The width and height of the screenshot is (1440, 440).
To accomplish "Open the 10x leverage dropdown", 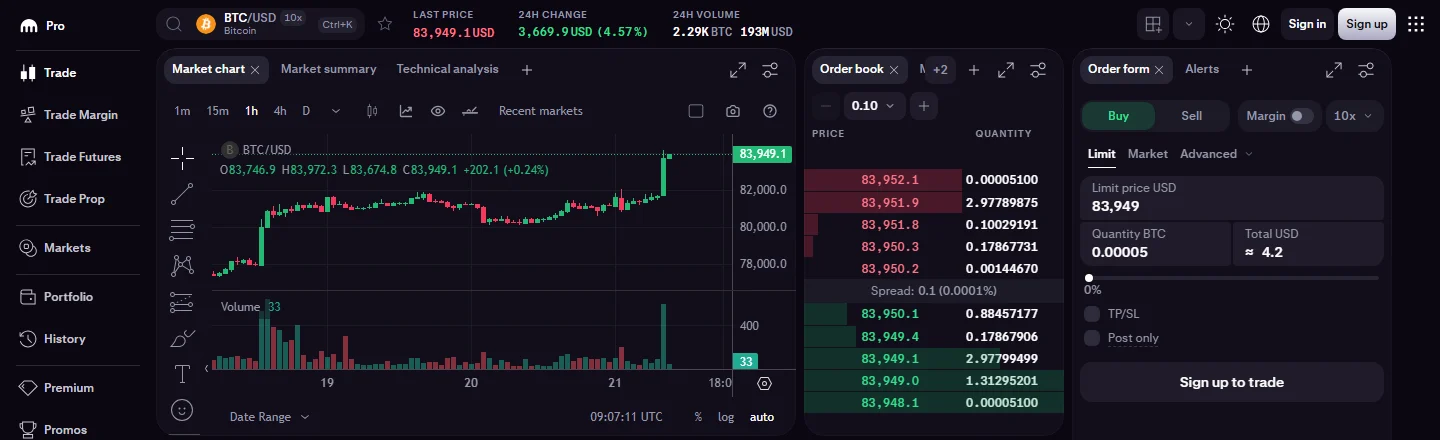I will (1355, 116).
